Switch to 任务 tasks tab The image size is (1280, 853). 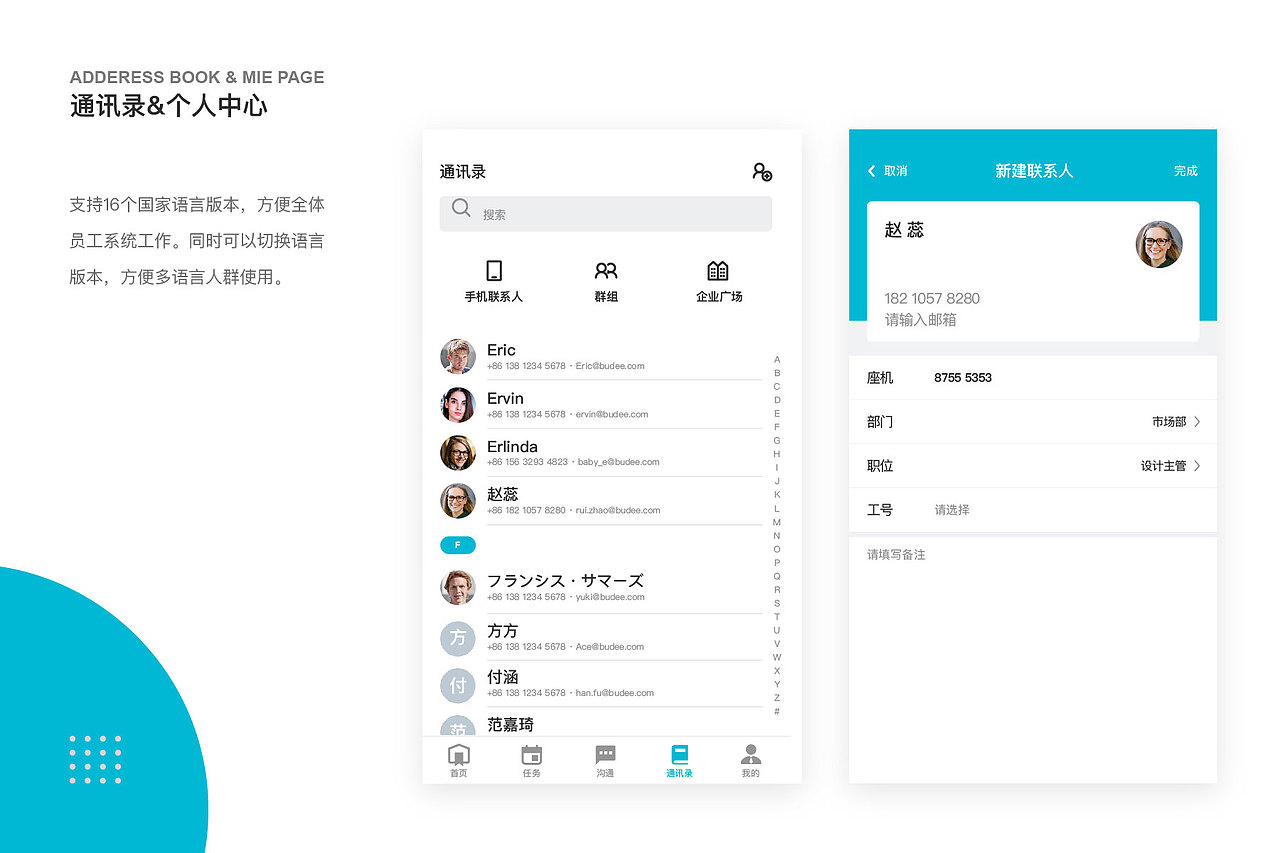click(532, 761)
